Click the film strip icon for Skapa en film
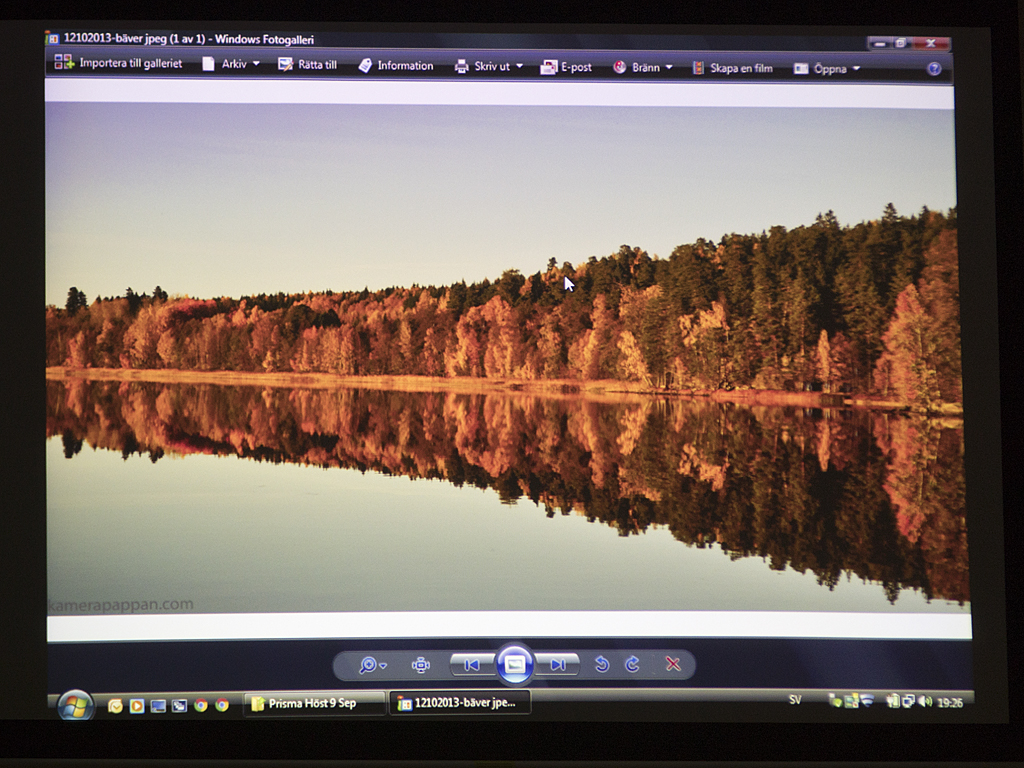The height and width of the screenshot is (768, 1024). (x=699, y=68)
